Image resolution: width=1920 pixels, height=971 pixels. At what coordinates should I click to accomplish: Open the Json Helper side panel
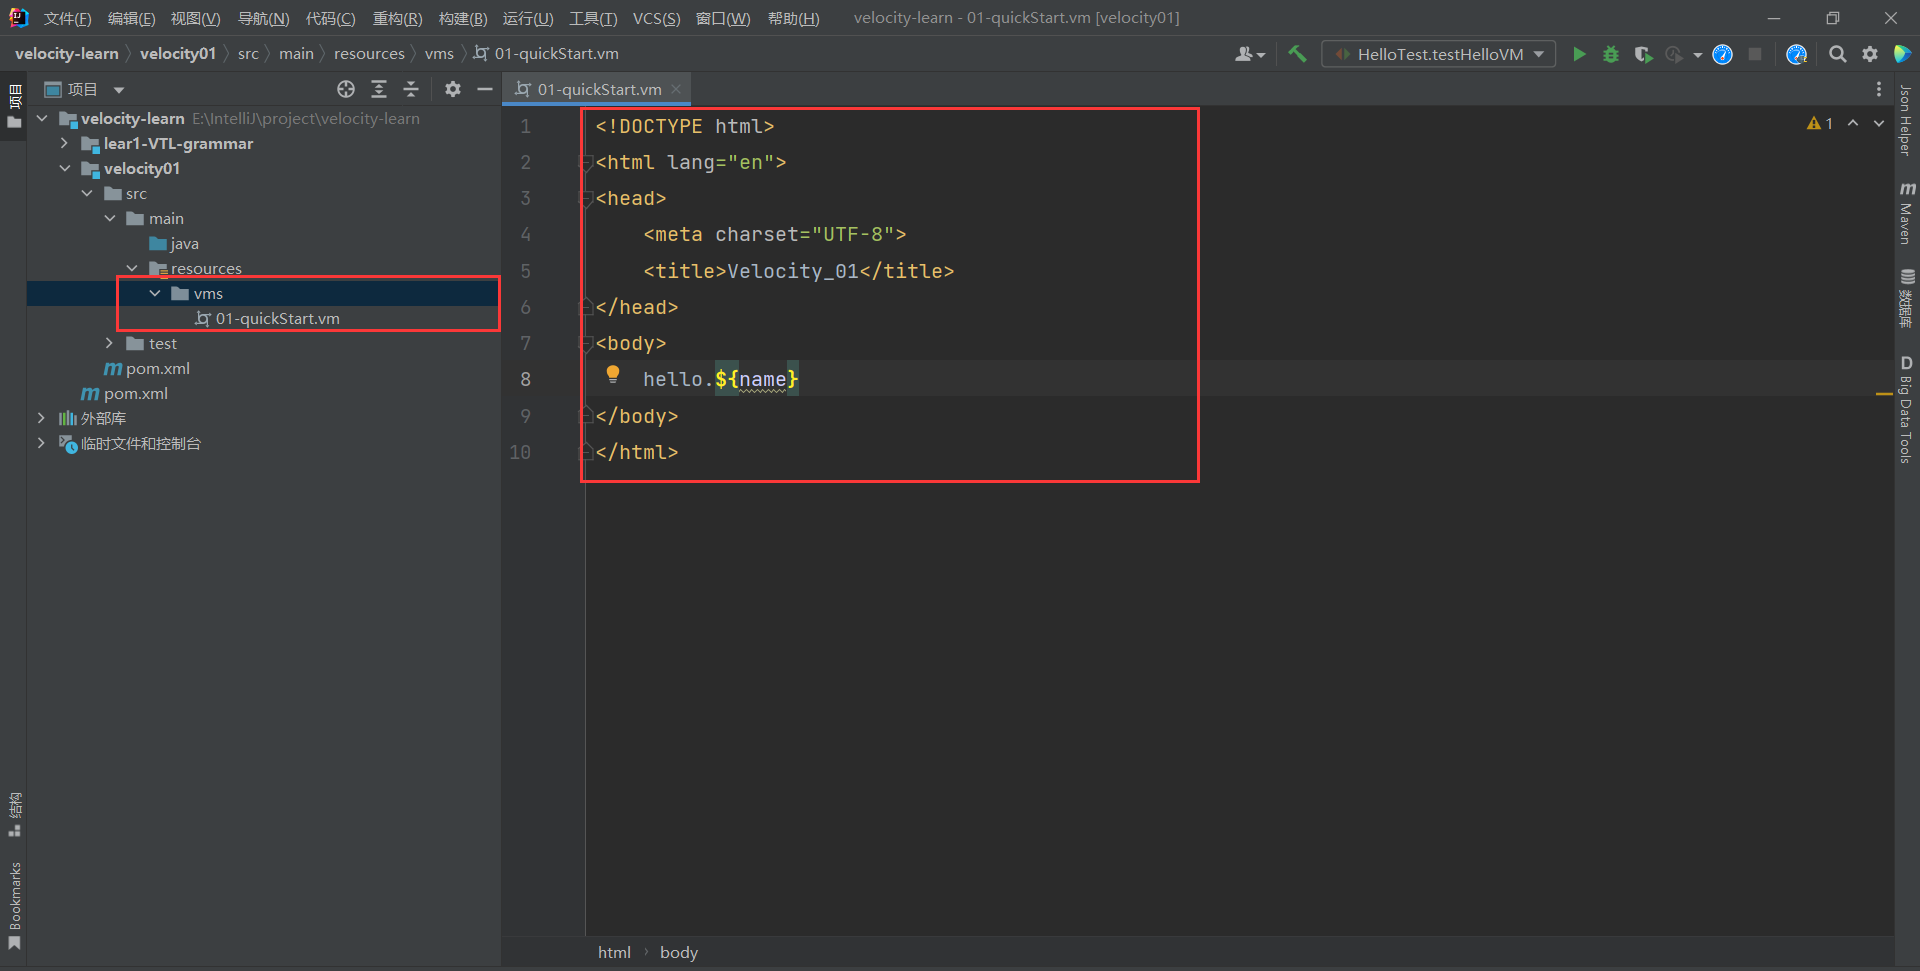(x=1907, y=121)
